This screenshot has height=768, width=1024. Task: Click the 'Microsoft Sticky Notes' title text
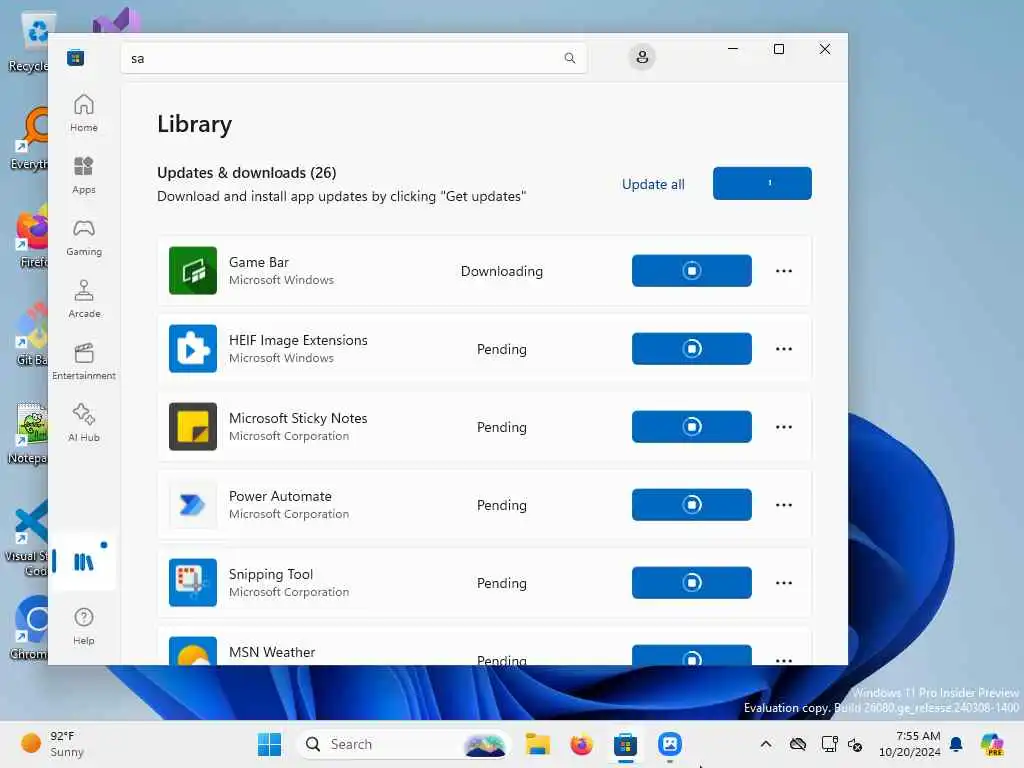[x=298, y=418]
